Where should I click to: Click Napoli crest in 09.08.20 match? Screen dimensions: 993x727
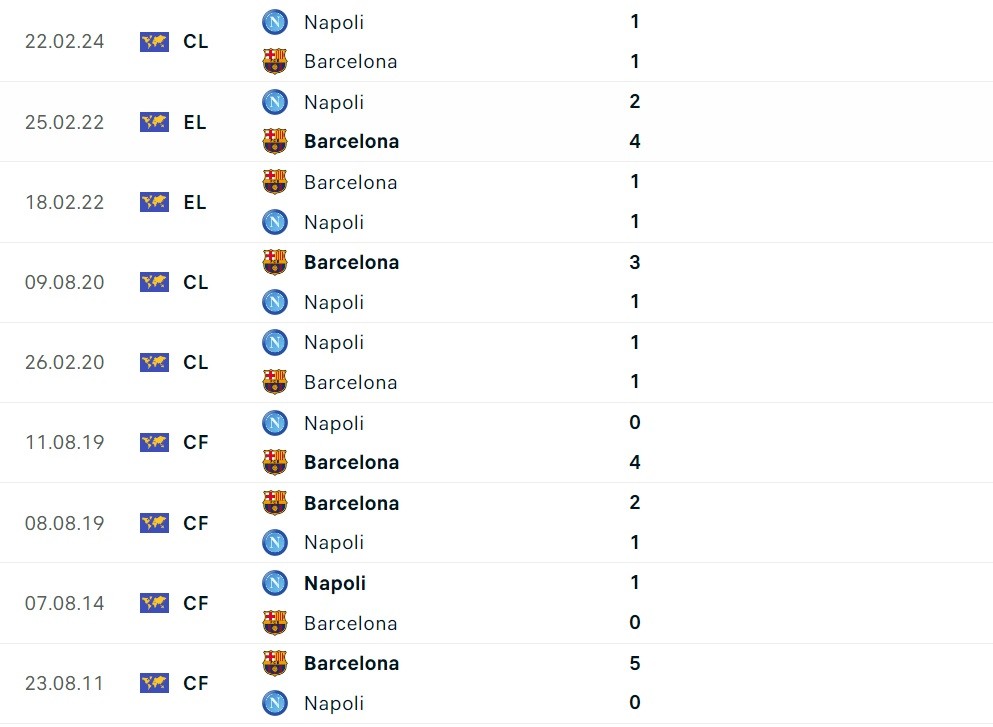coord(274,302)
